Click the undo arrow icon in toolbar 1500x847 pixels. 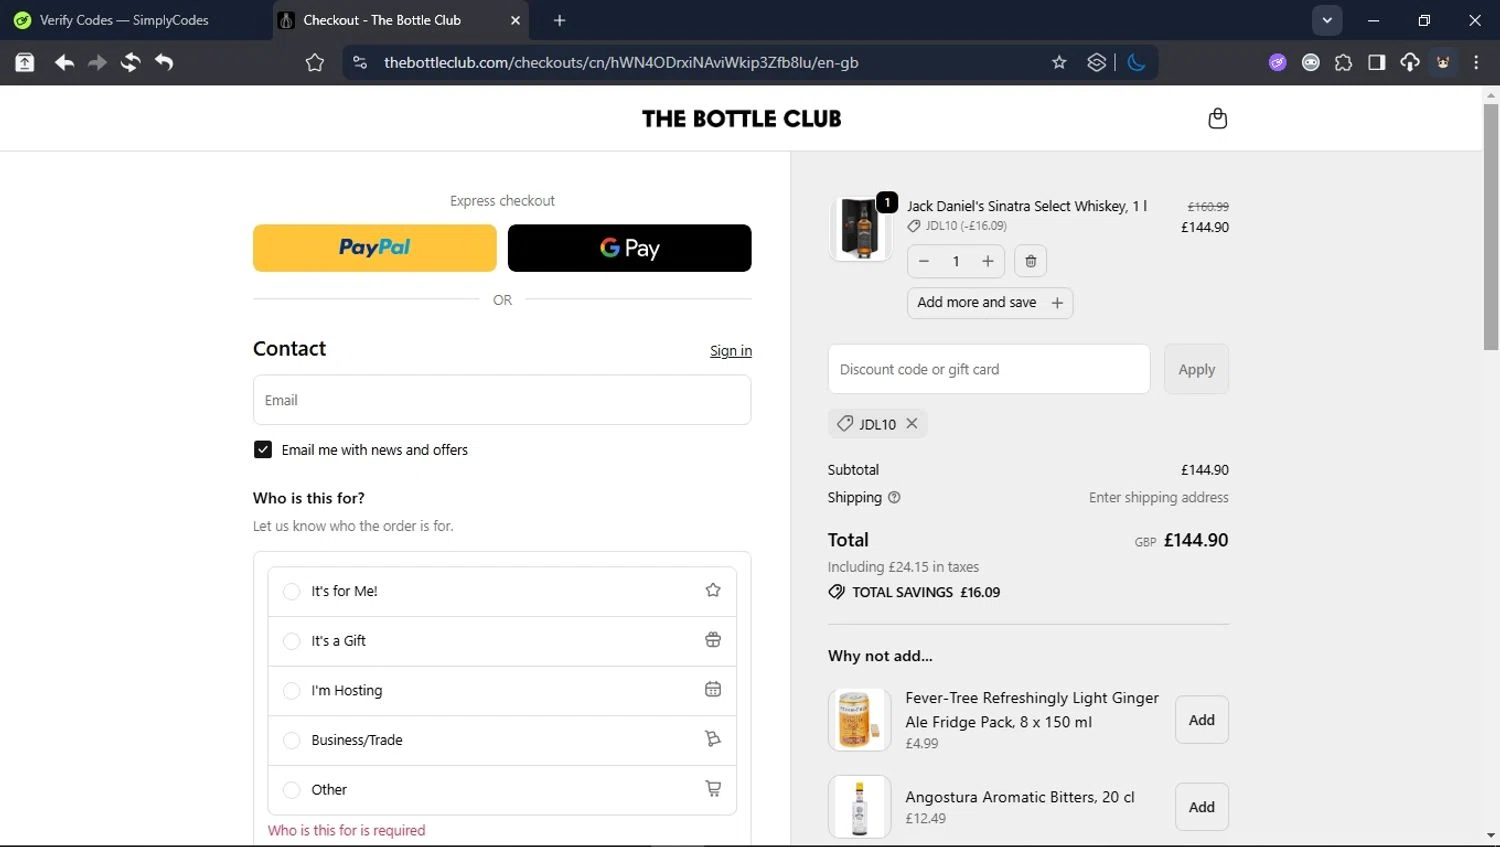164,62
